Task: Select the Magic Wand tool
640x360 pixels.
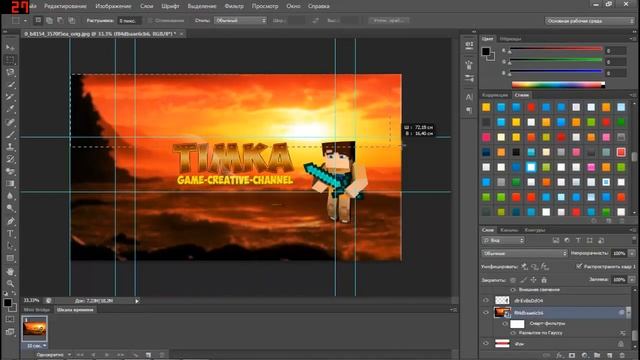Action: pos(10,85)
